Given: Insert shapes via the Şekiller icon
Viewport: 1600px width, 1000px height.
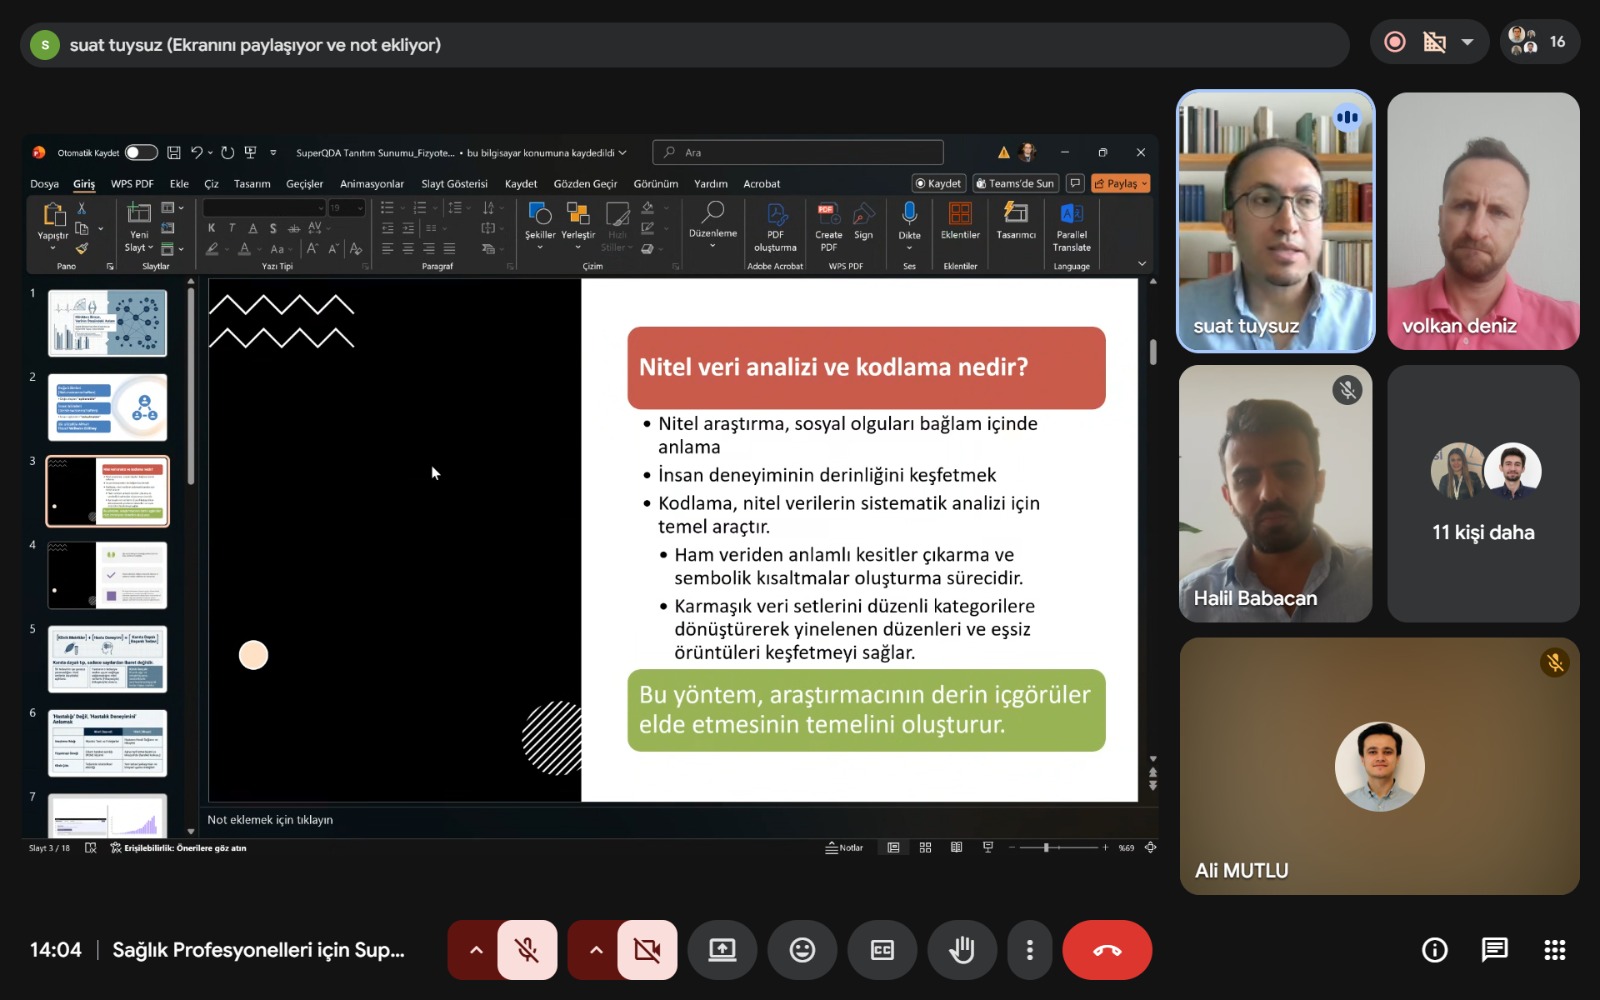Looking at the screenshot, I should (x=540, y=213).
